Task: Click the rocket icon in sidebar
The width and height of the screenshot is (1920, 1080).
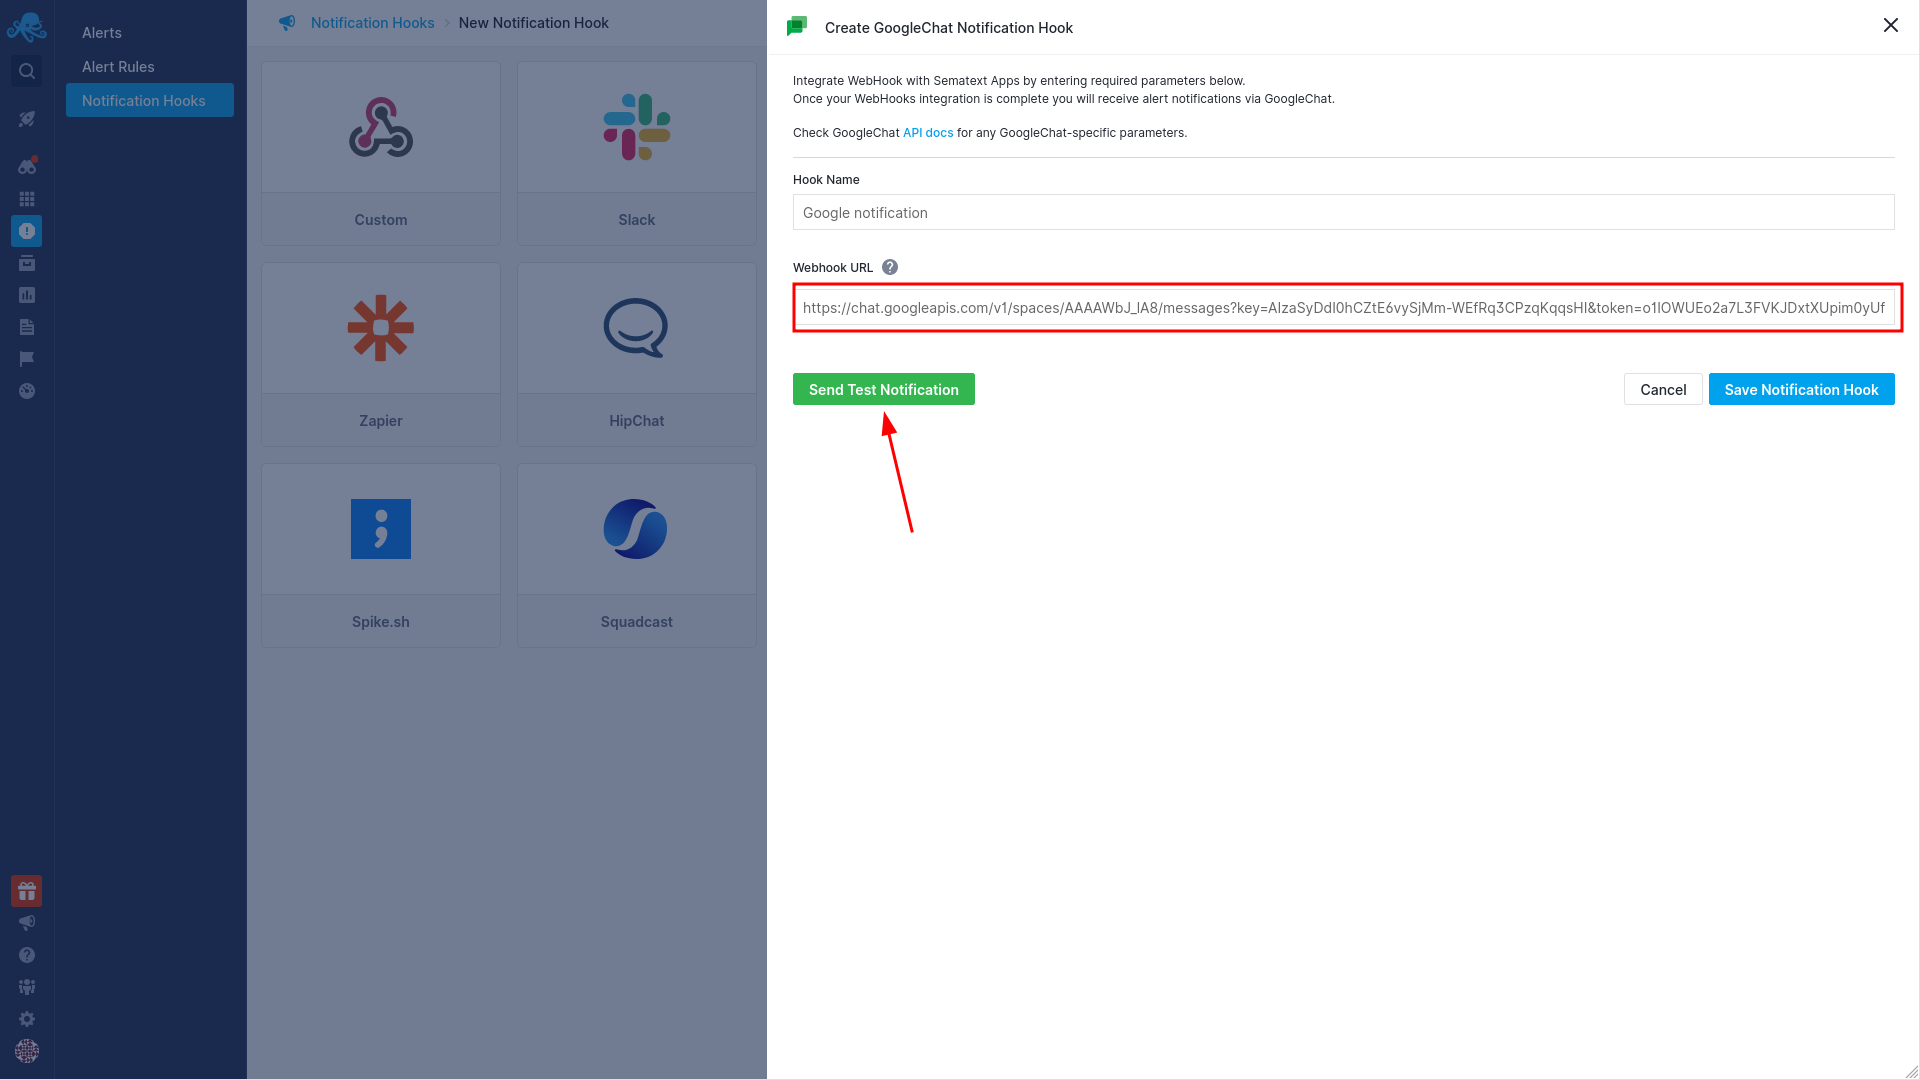Action: coord(27,119)
